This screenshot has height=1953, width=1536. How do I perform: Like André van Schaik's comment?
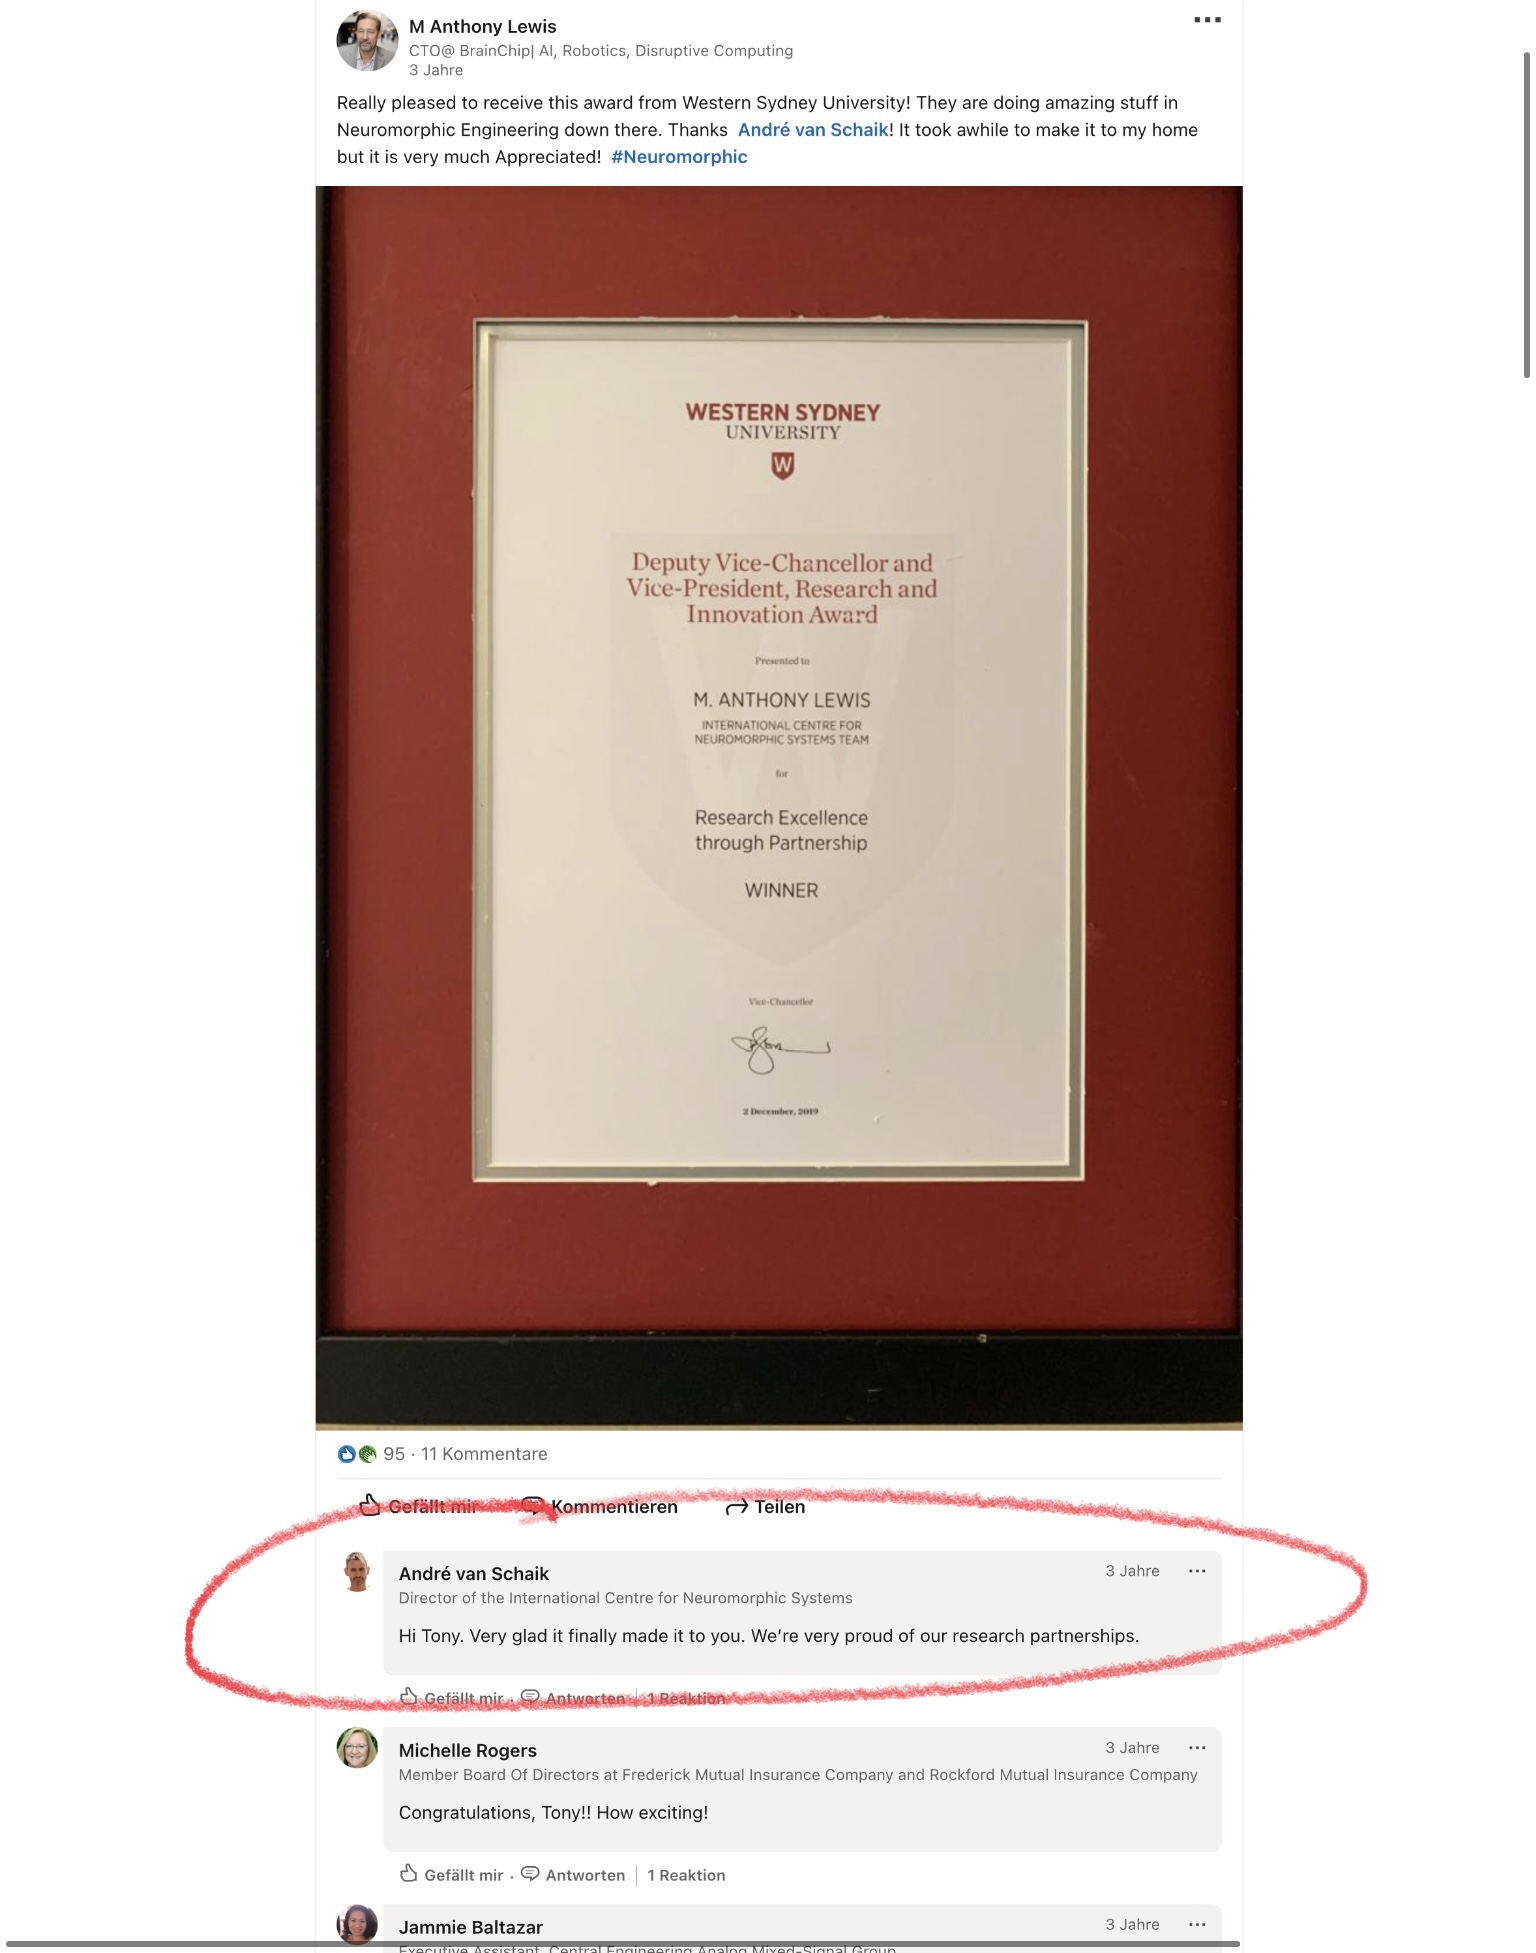pos(451,1698)
